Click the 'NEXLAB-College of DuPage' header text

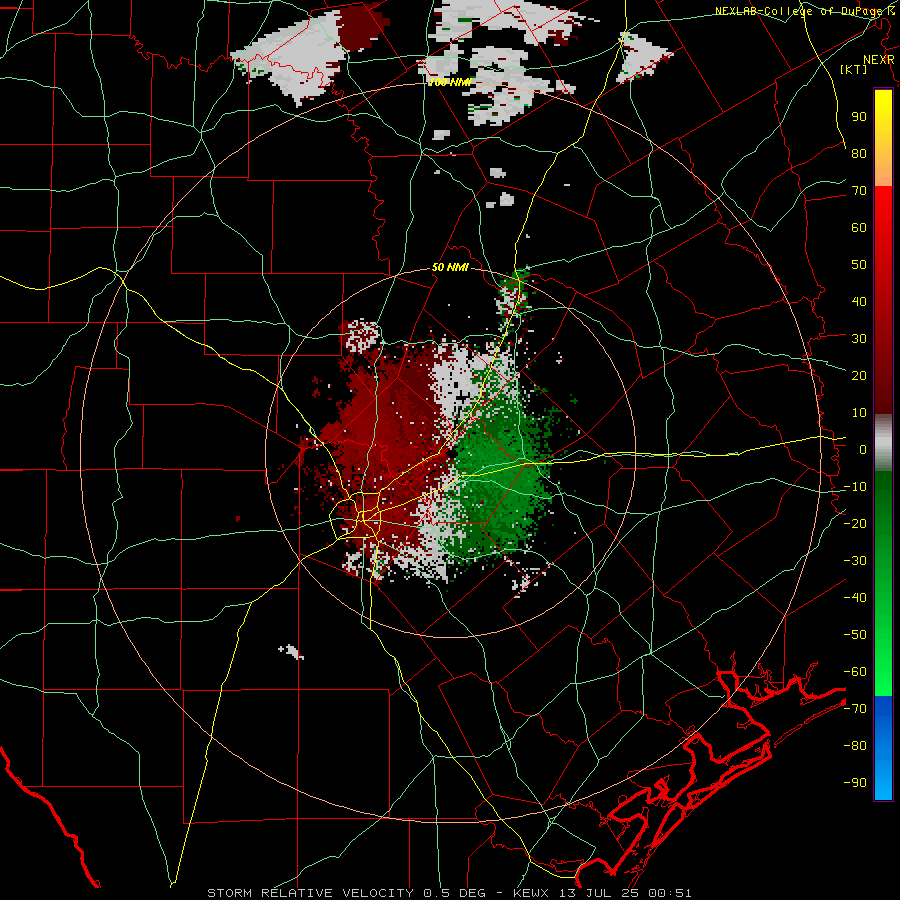(x=798, y=11)
